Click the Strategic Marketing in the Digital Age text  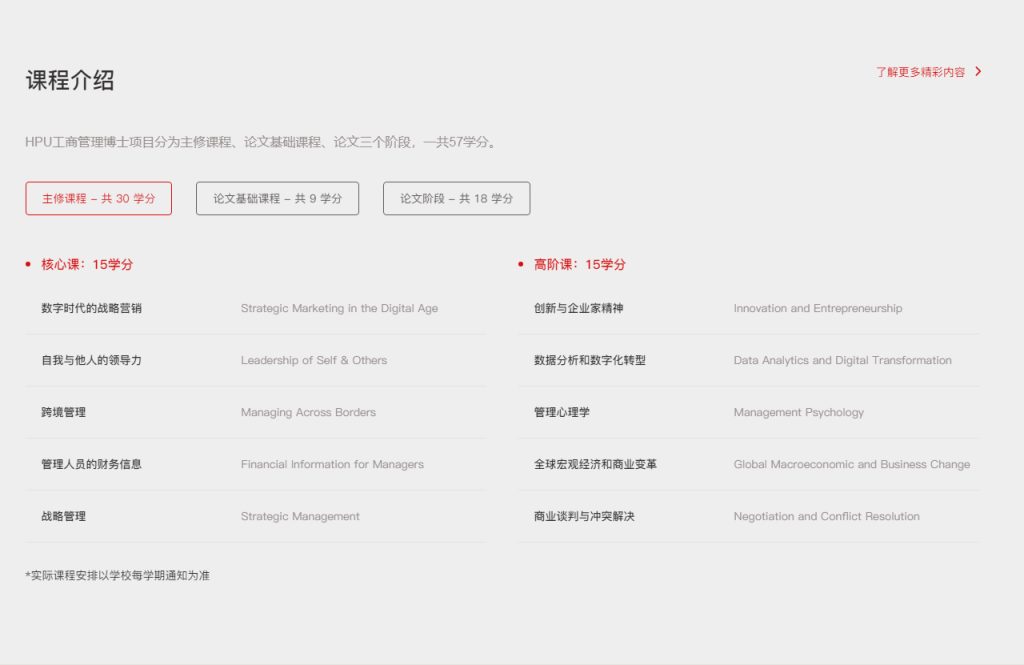point(339,308)
